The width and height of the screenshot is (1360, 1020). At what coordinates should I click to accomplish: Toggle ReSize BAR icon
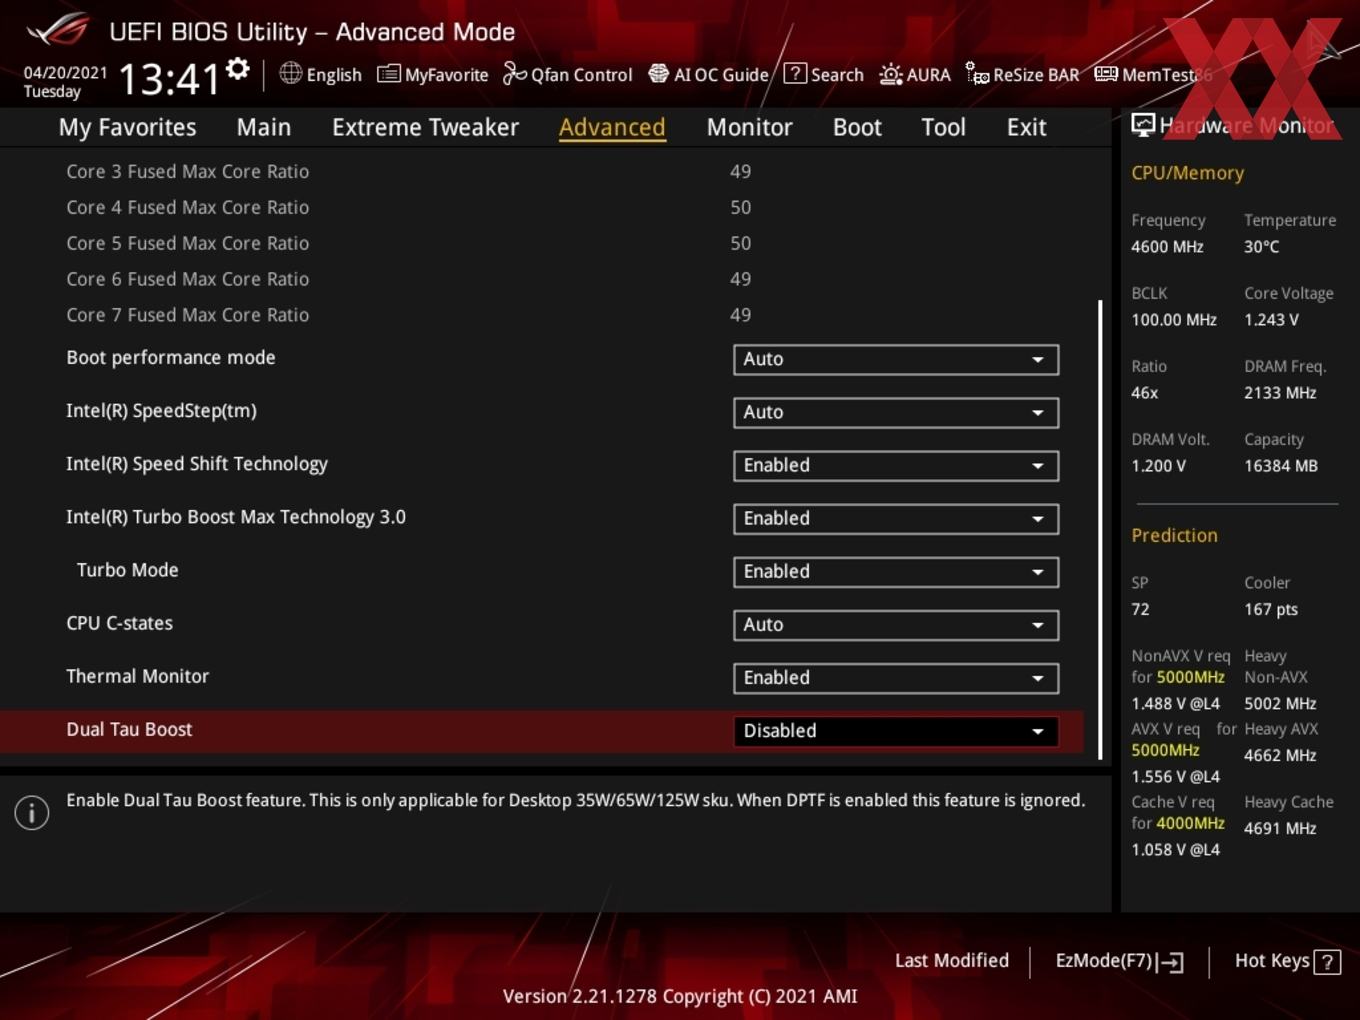tap(977, 73)
